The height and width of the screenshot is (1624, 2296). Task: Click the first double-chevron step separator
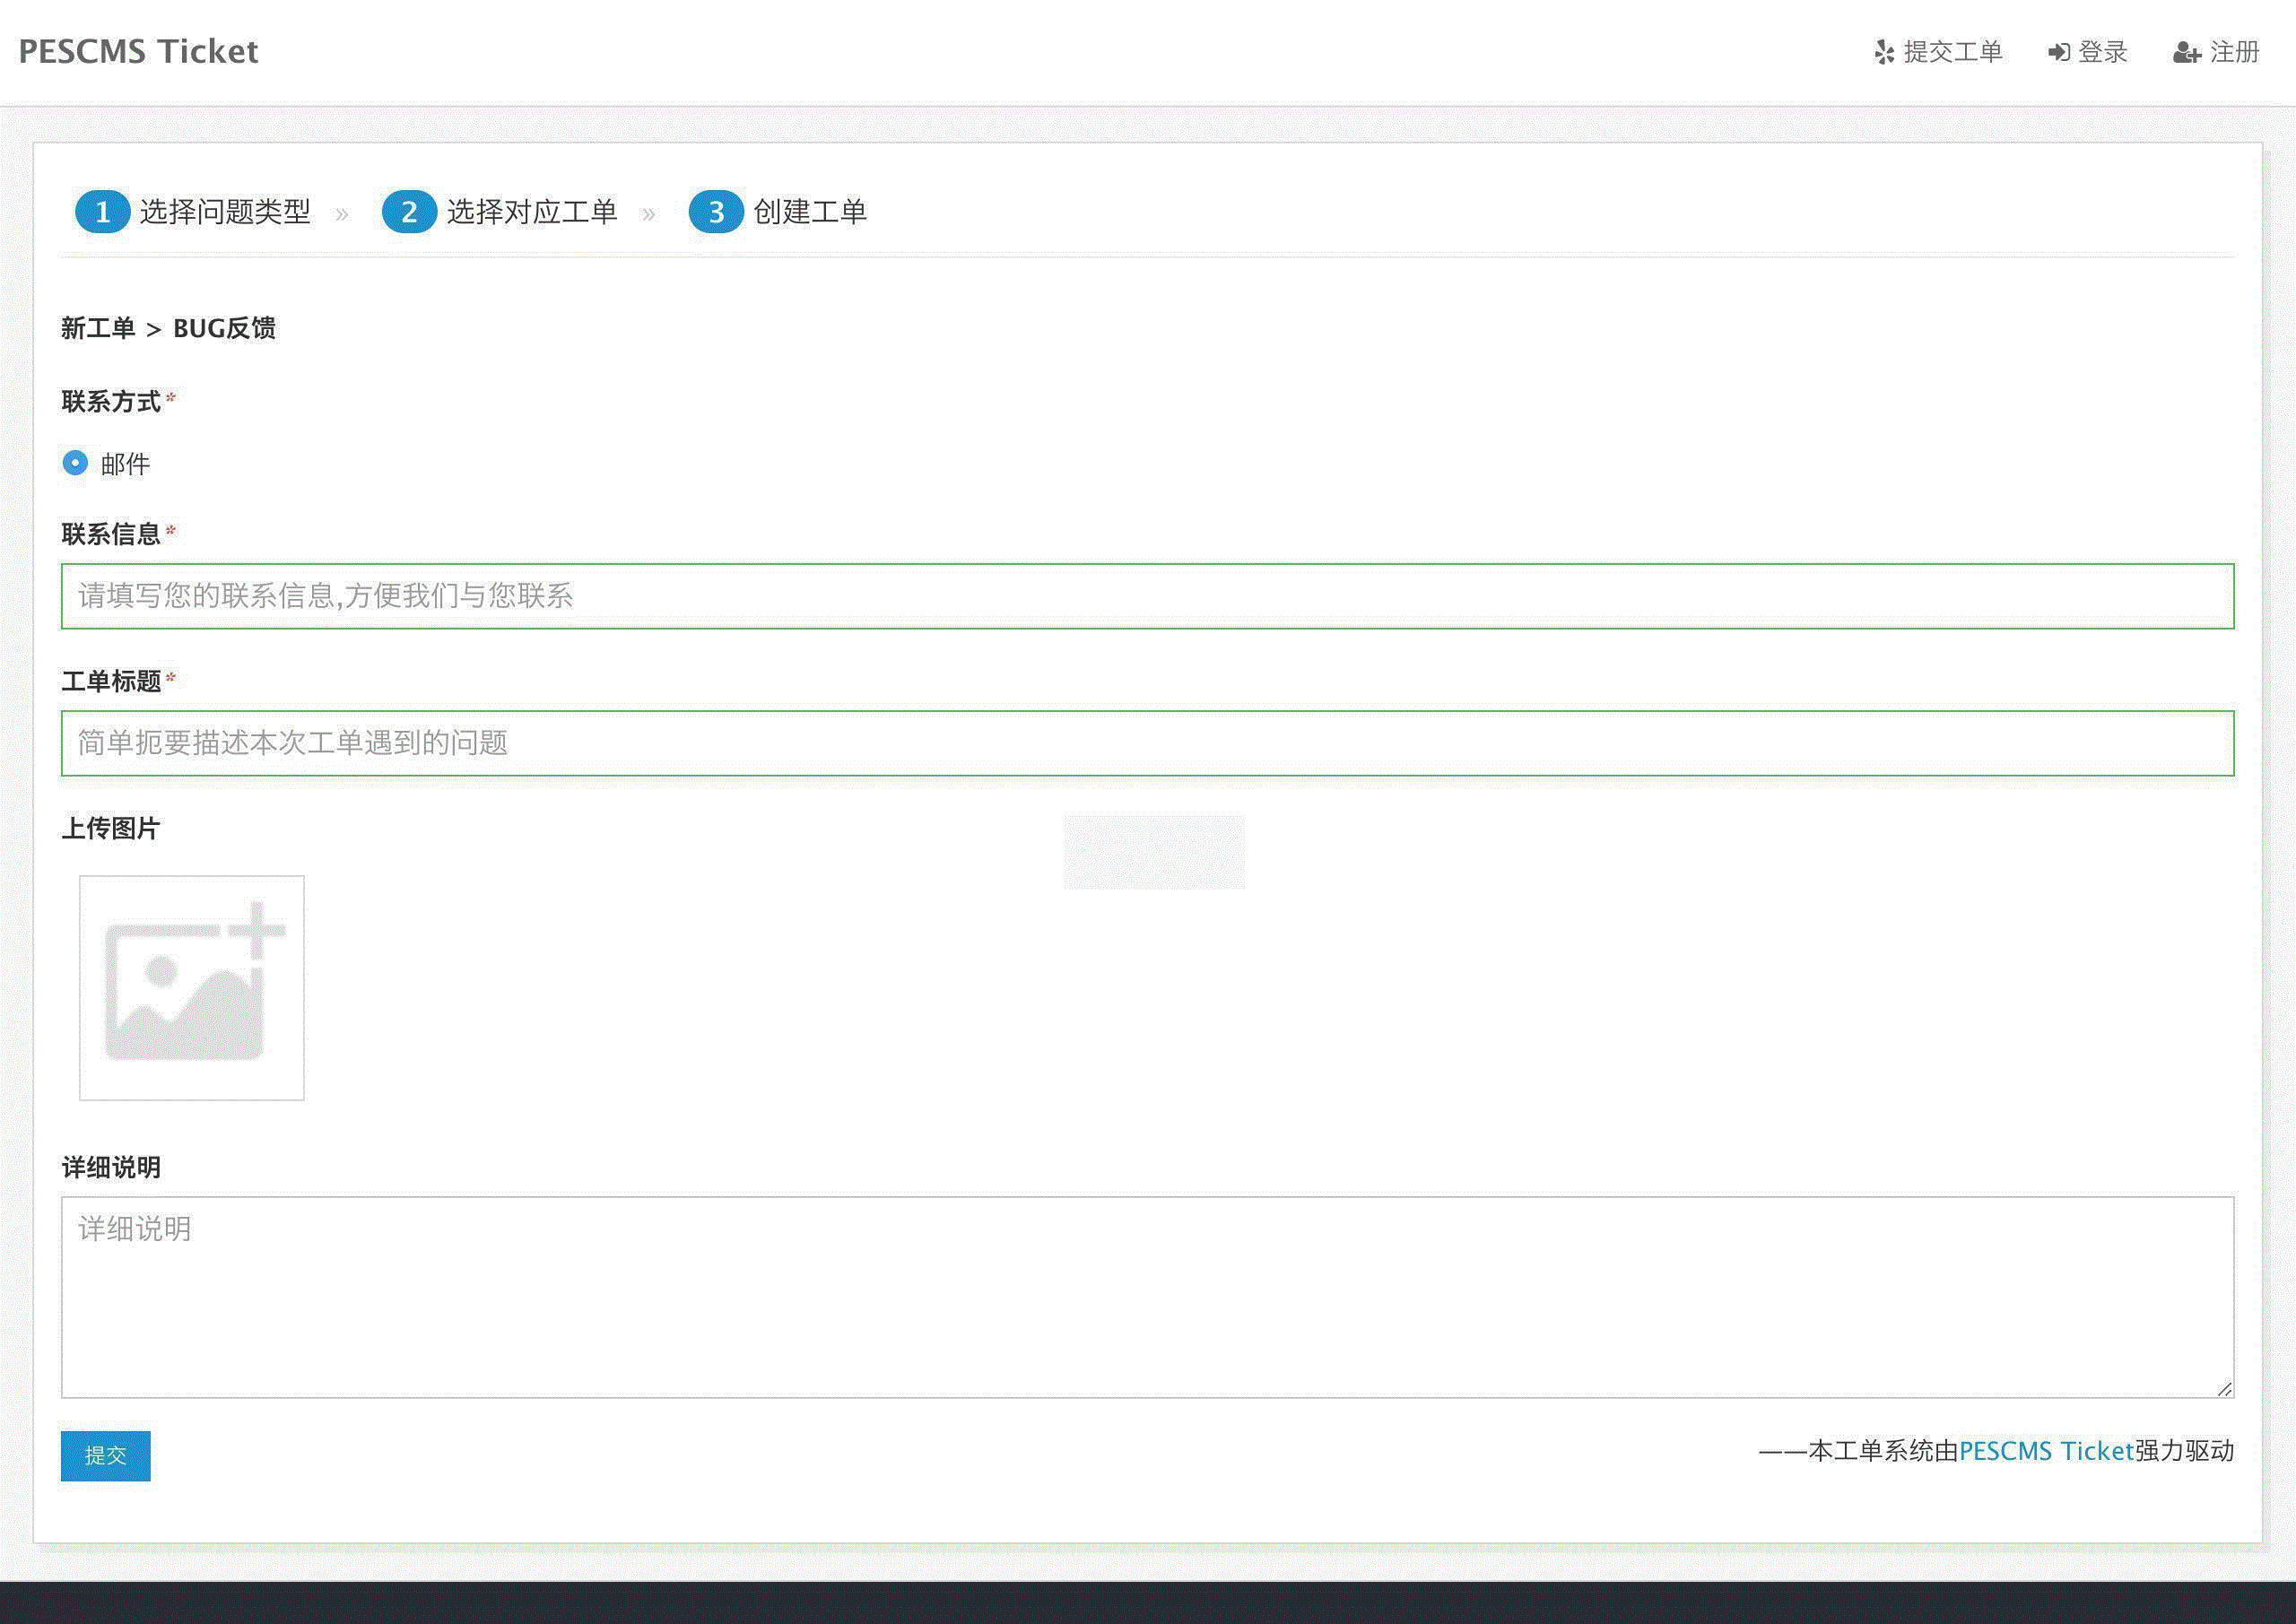tap(342, 214)
